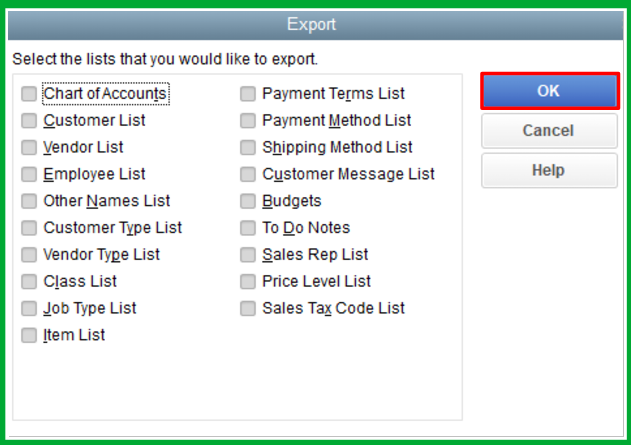This screenshot has width=631, height=445.
Task: Tick Job Type List checkbox
Action: (29, 309)
